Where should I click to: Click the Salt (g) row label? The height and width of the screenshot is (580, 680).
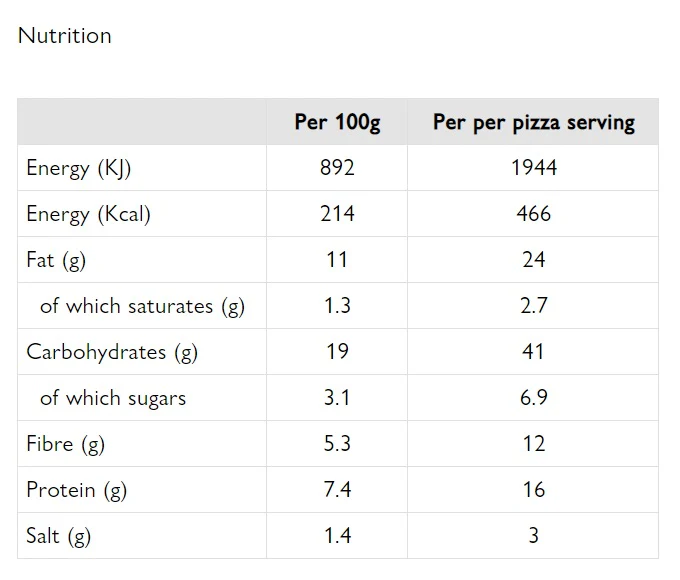(x=58, y=536)
